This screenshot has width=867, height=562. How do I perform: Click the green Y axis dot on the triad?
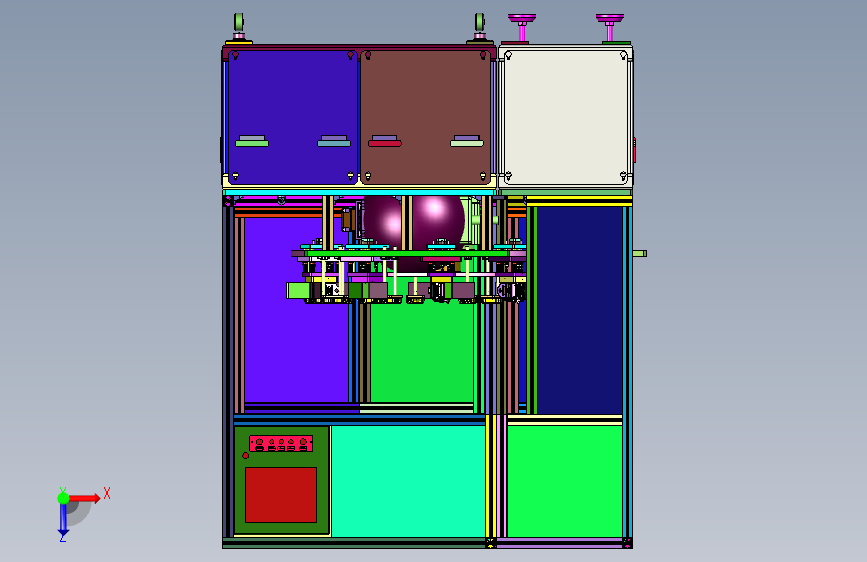tap(64, 498)
